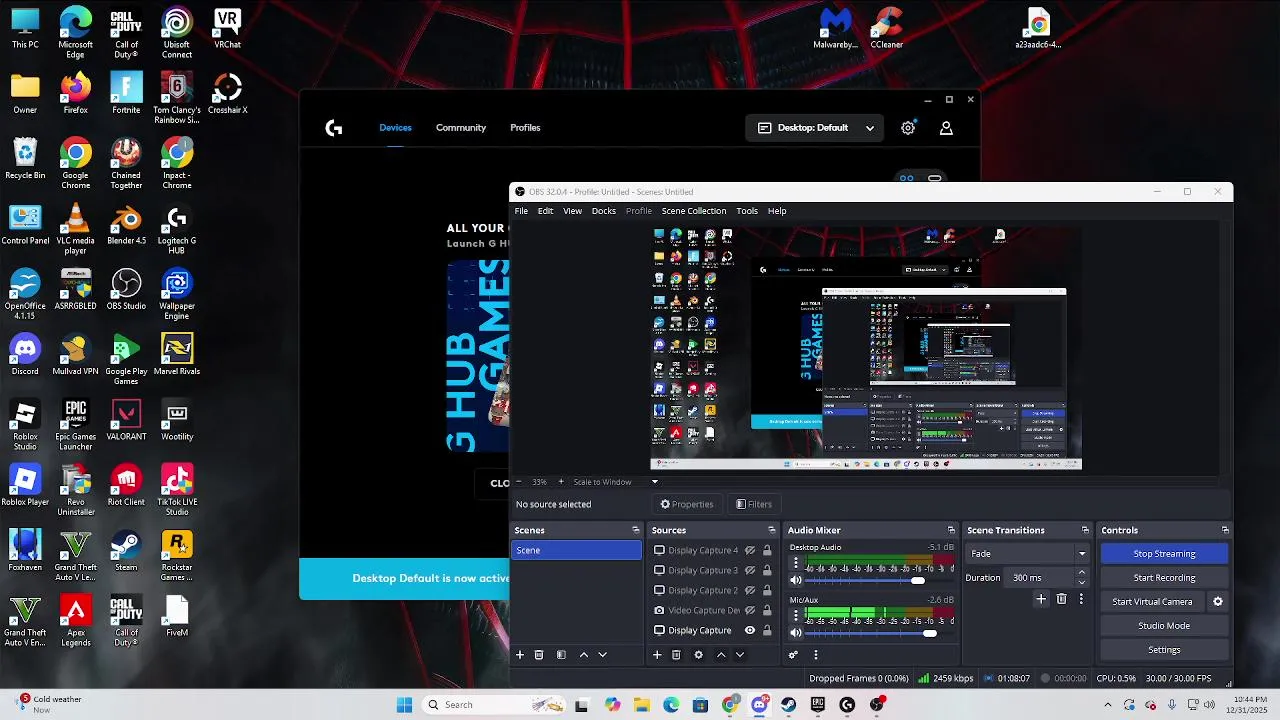Add a new source with Sources plus icon

pos(657,655)
